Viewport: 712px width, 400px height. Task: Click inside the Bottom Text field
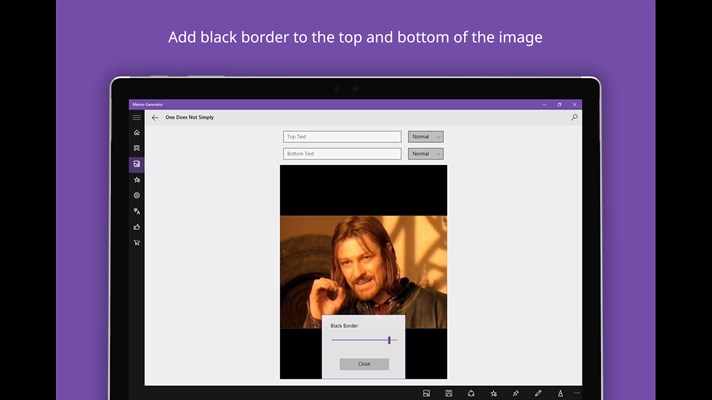click(x=342, y=154)
